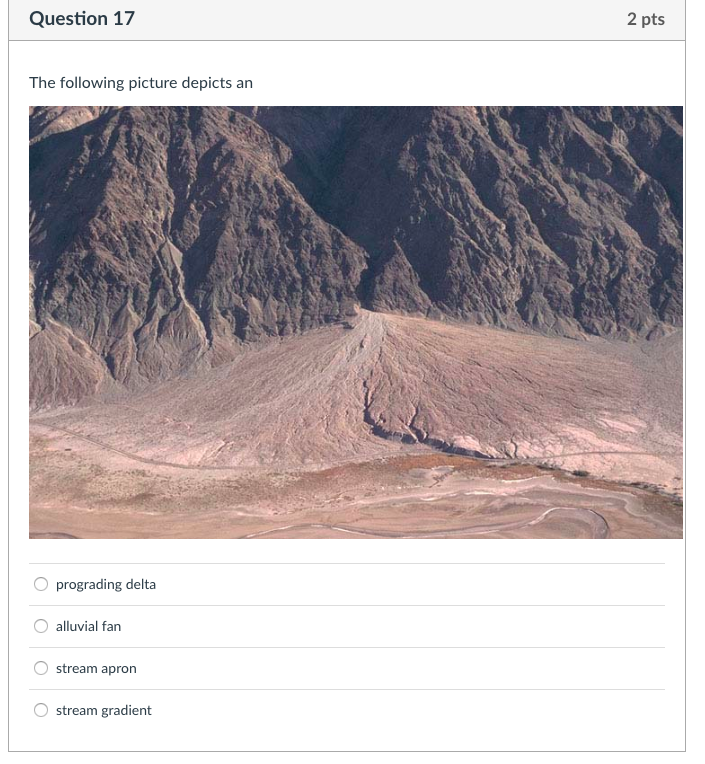This screenshot has width=705, height=764.
Task: Choose the 'alluvial fan' radio button
Action: tap(41, 626)
